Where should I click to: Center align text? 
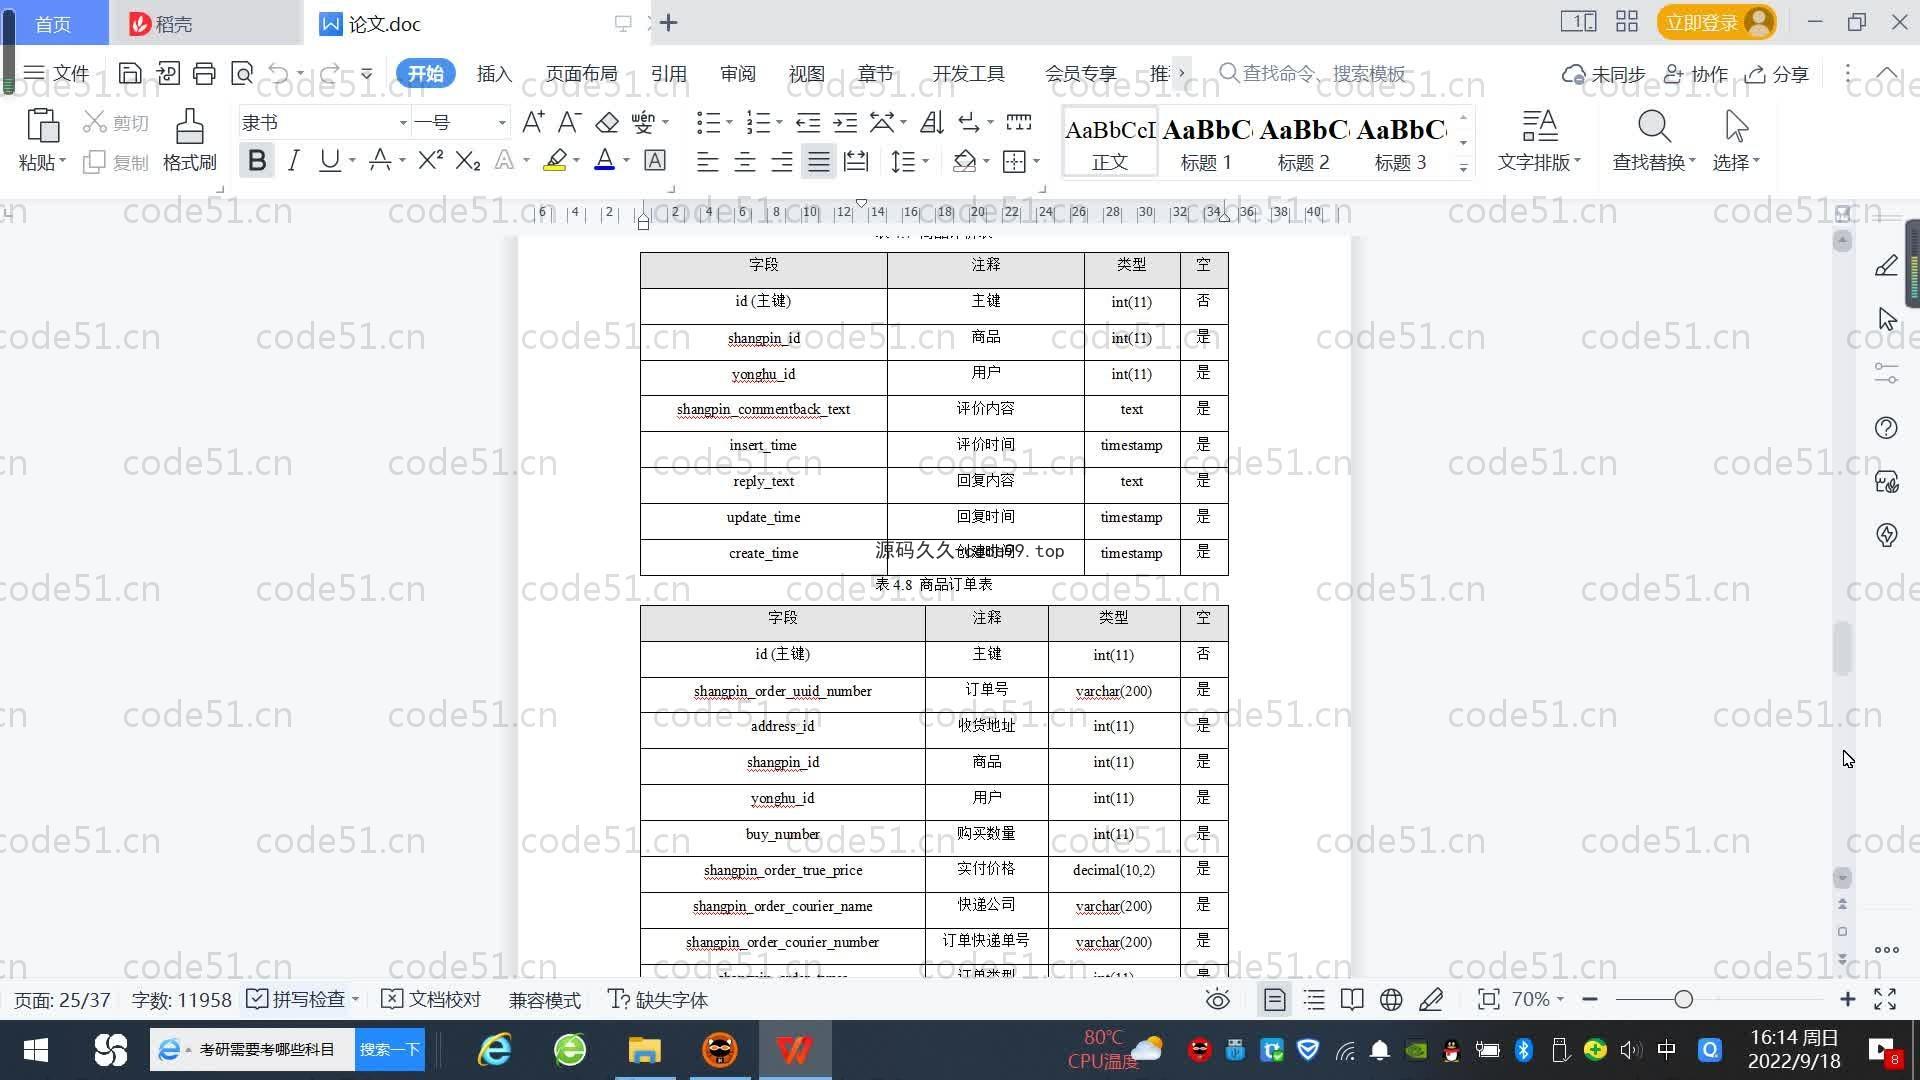[x=744, y=161]
